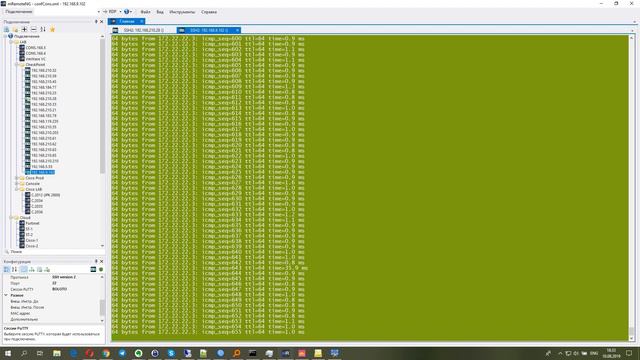
Task: Pin the Configuration panel
Action: (x=96, y=261)
